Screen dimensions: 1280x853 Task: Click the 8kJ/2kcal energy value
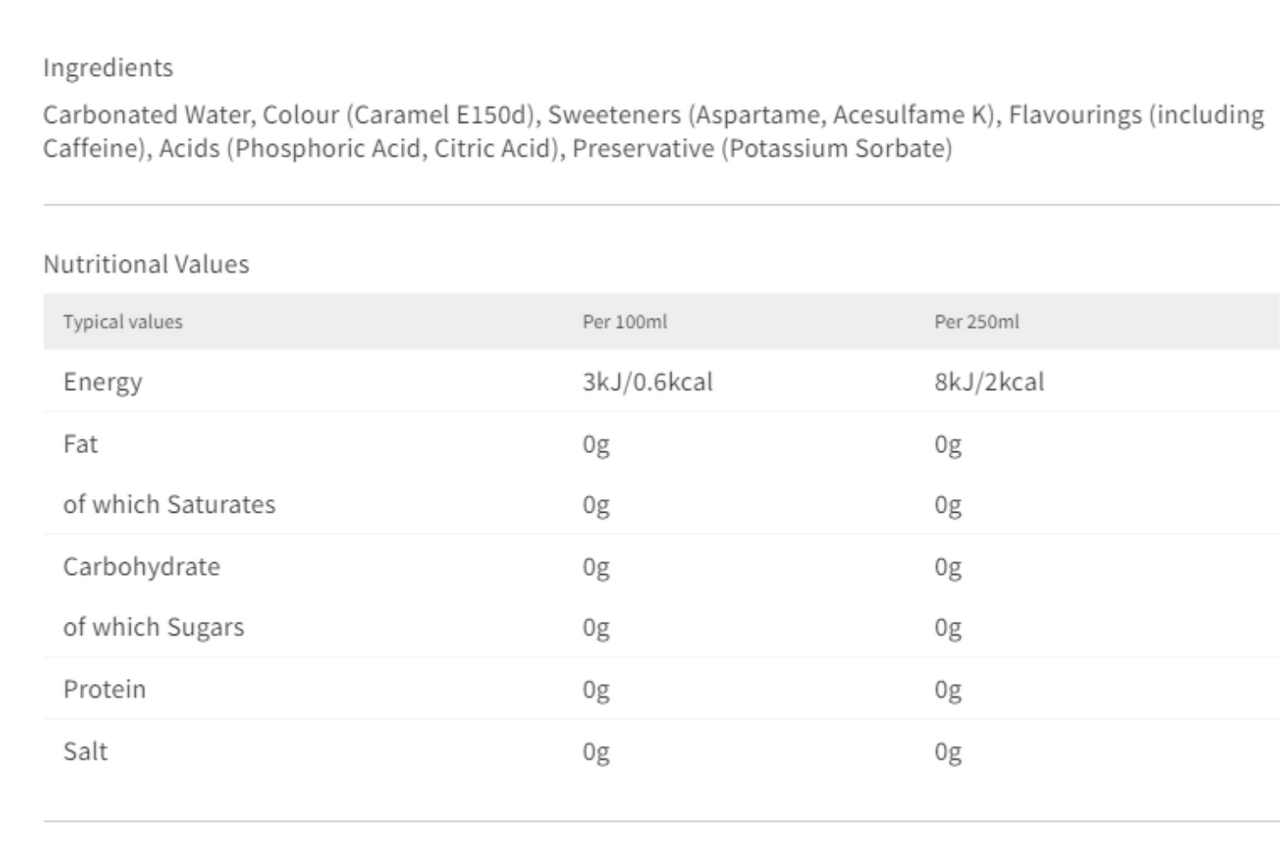click(989, 382)
